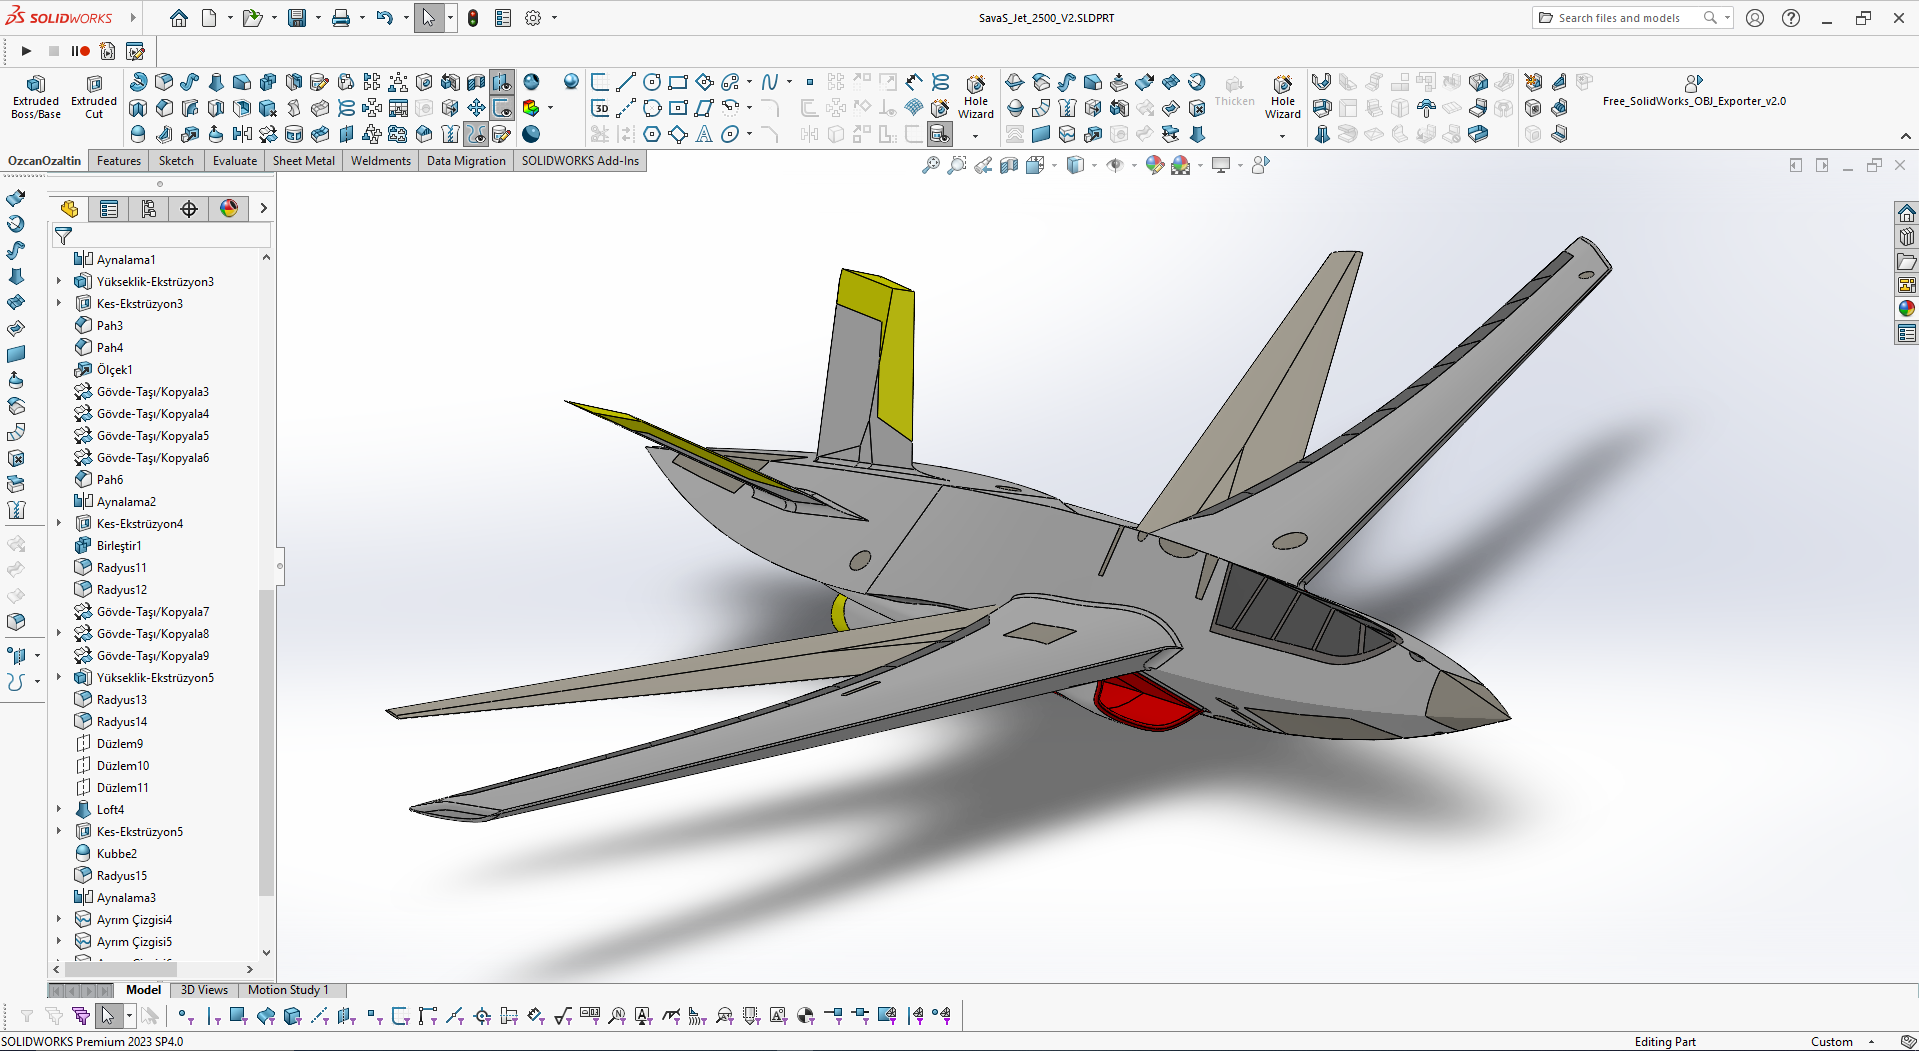The image size is (1919, 1051).
Task: Click the Print icon
Action: click(x=341, y=18)
